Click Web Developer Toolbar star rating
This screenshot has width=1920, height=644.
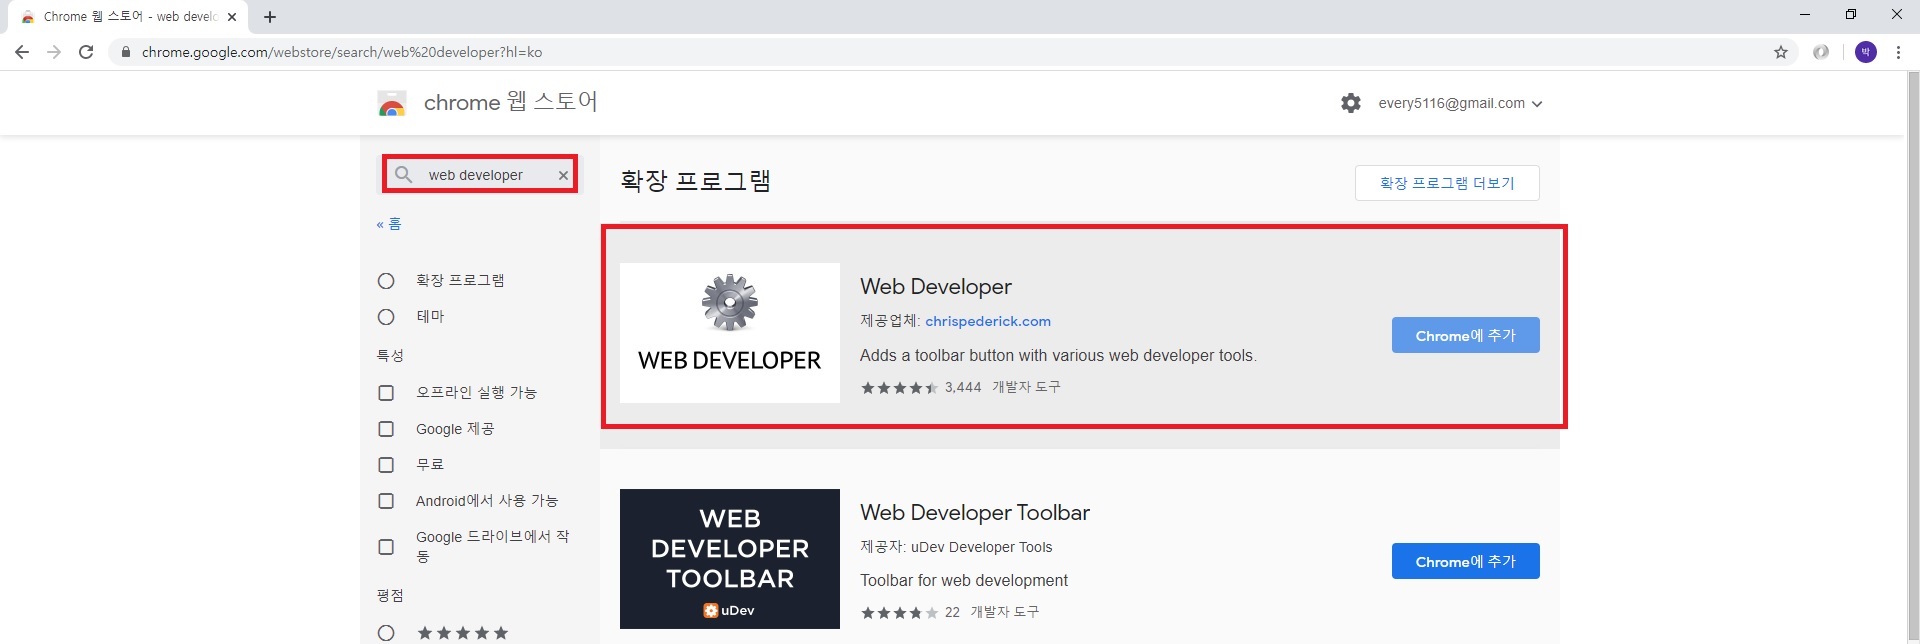[x=899, y=613]
